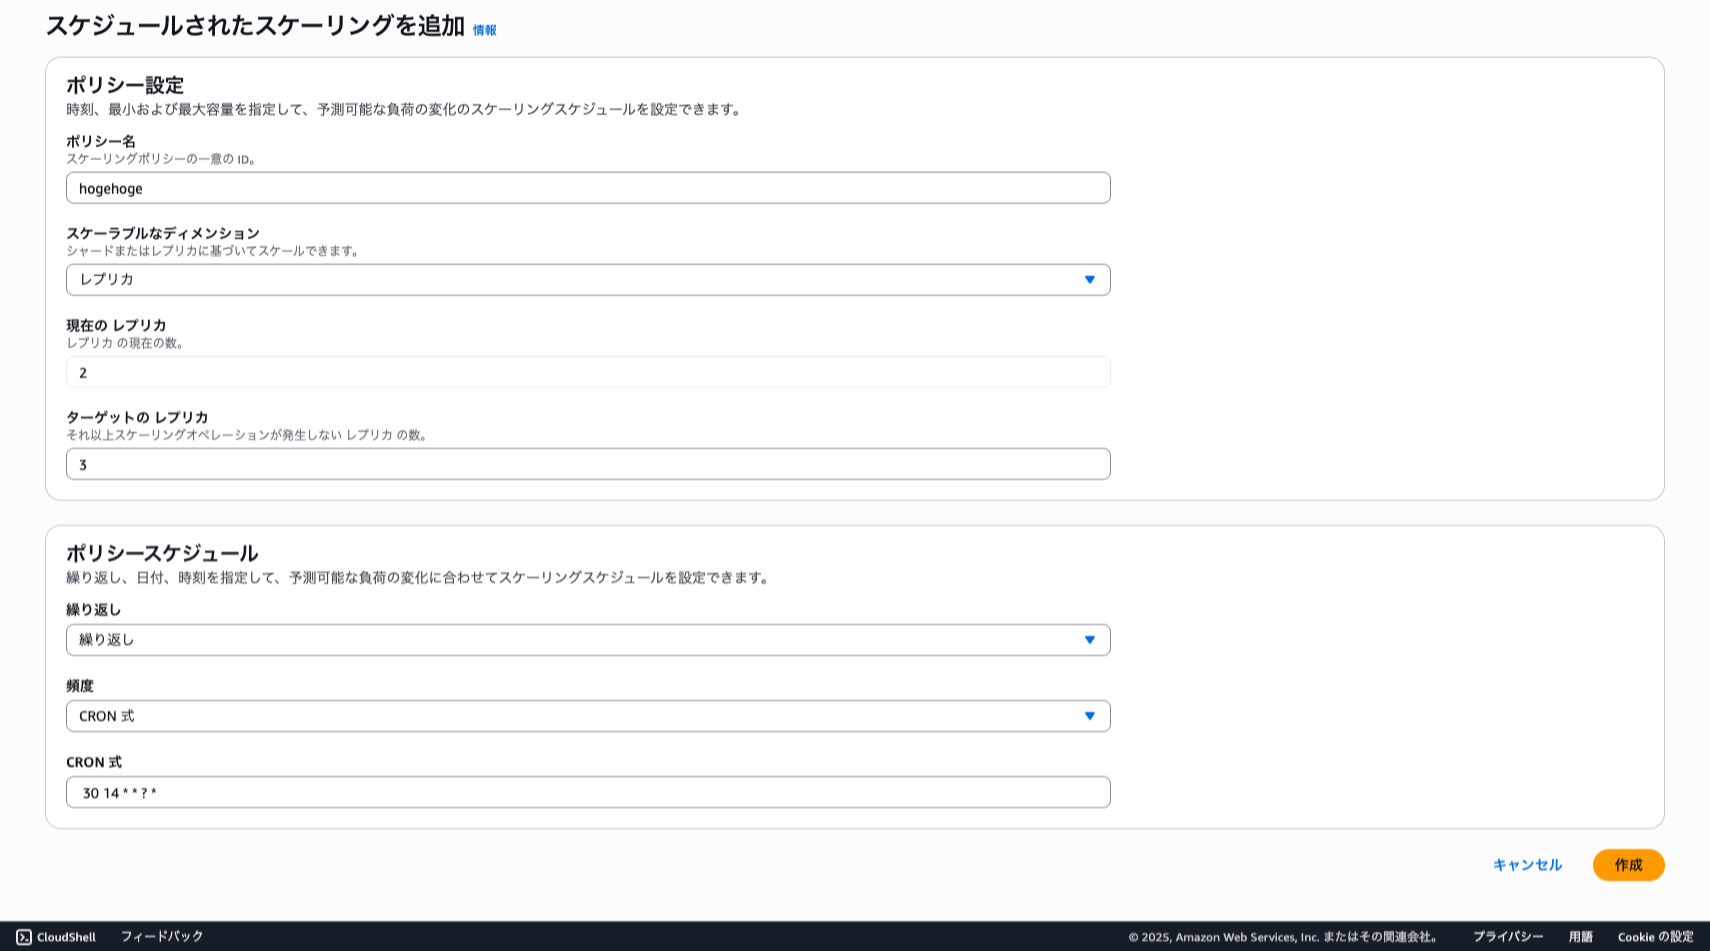Screen dimensions: 1710x951
Task: Click the キャンセル button
Action: (1527, 865)
